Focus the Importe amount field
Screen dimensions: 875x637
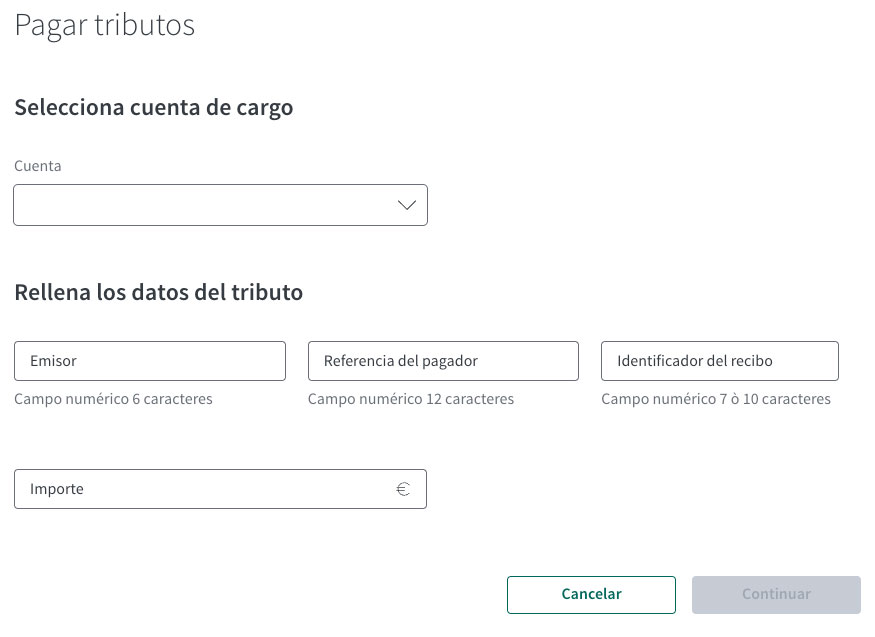(200, 488)
